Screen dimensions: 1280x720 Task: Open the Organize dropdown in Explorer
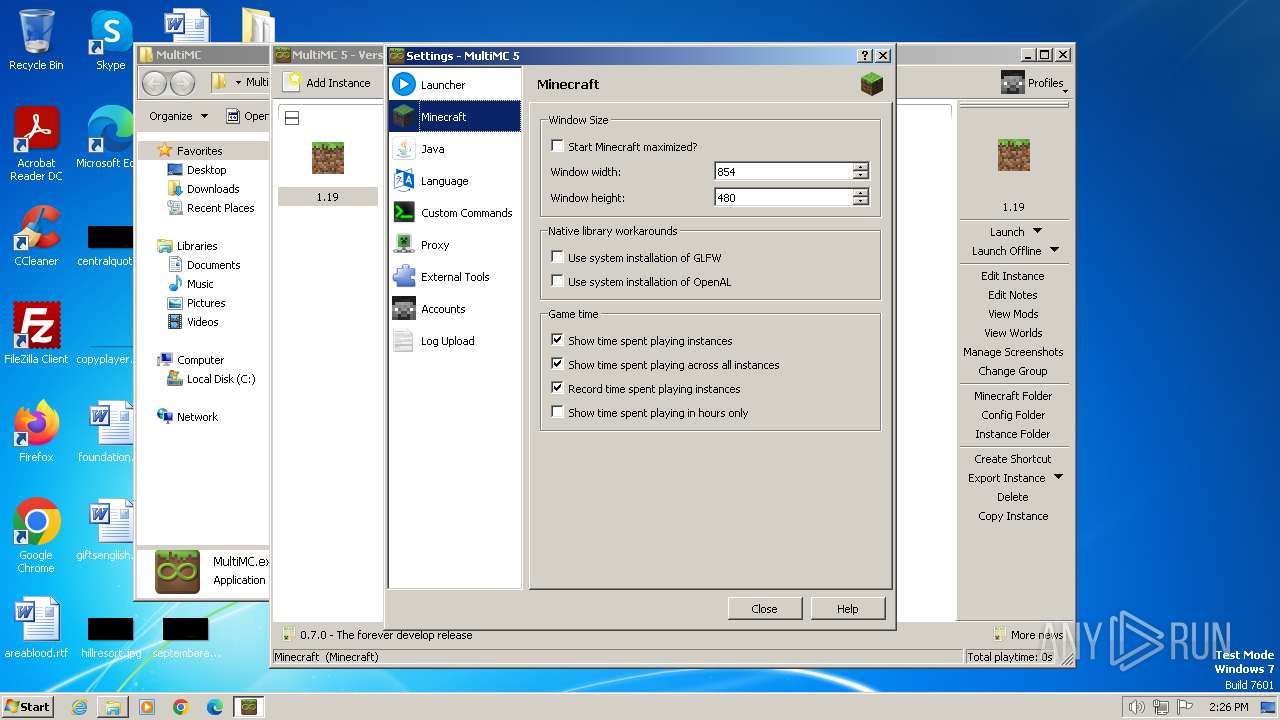[178, 116]
